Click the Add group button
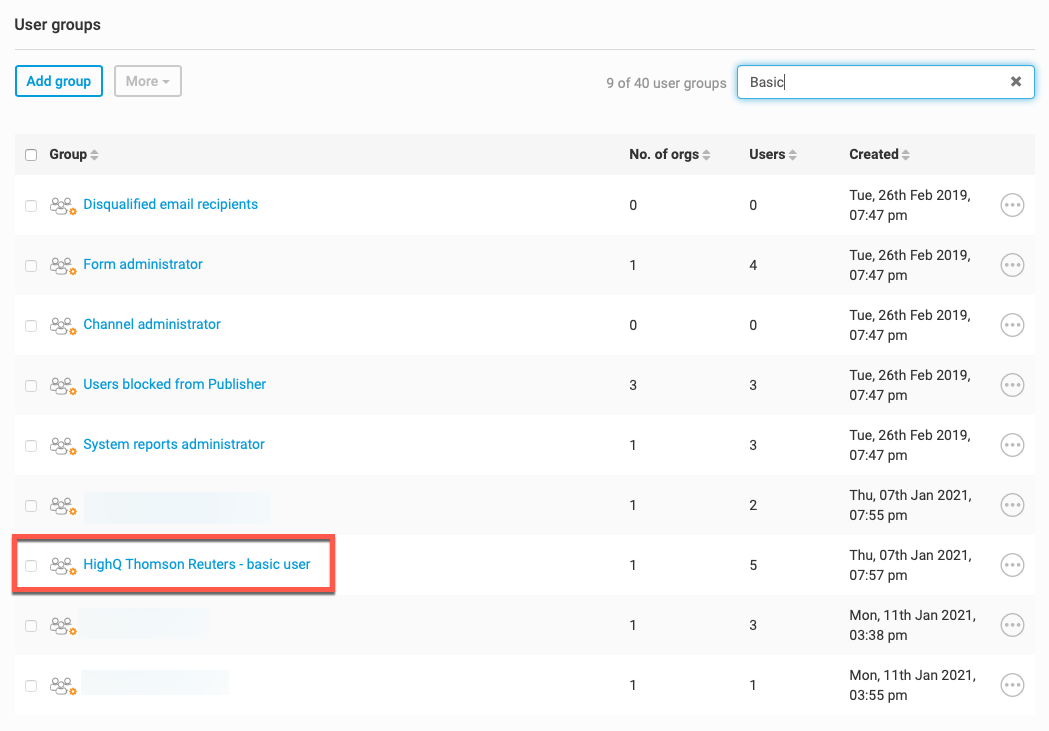The image size is (1049, 731). pos(59,82)
